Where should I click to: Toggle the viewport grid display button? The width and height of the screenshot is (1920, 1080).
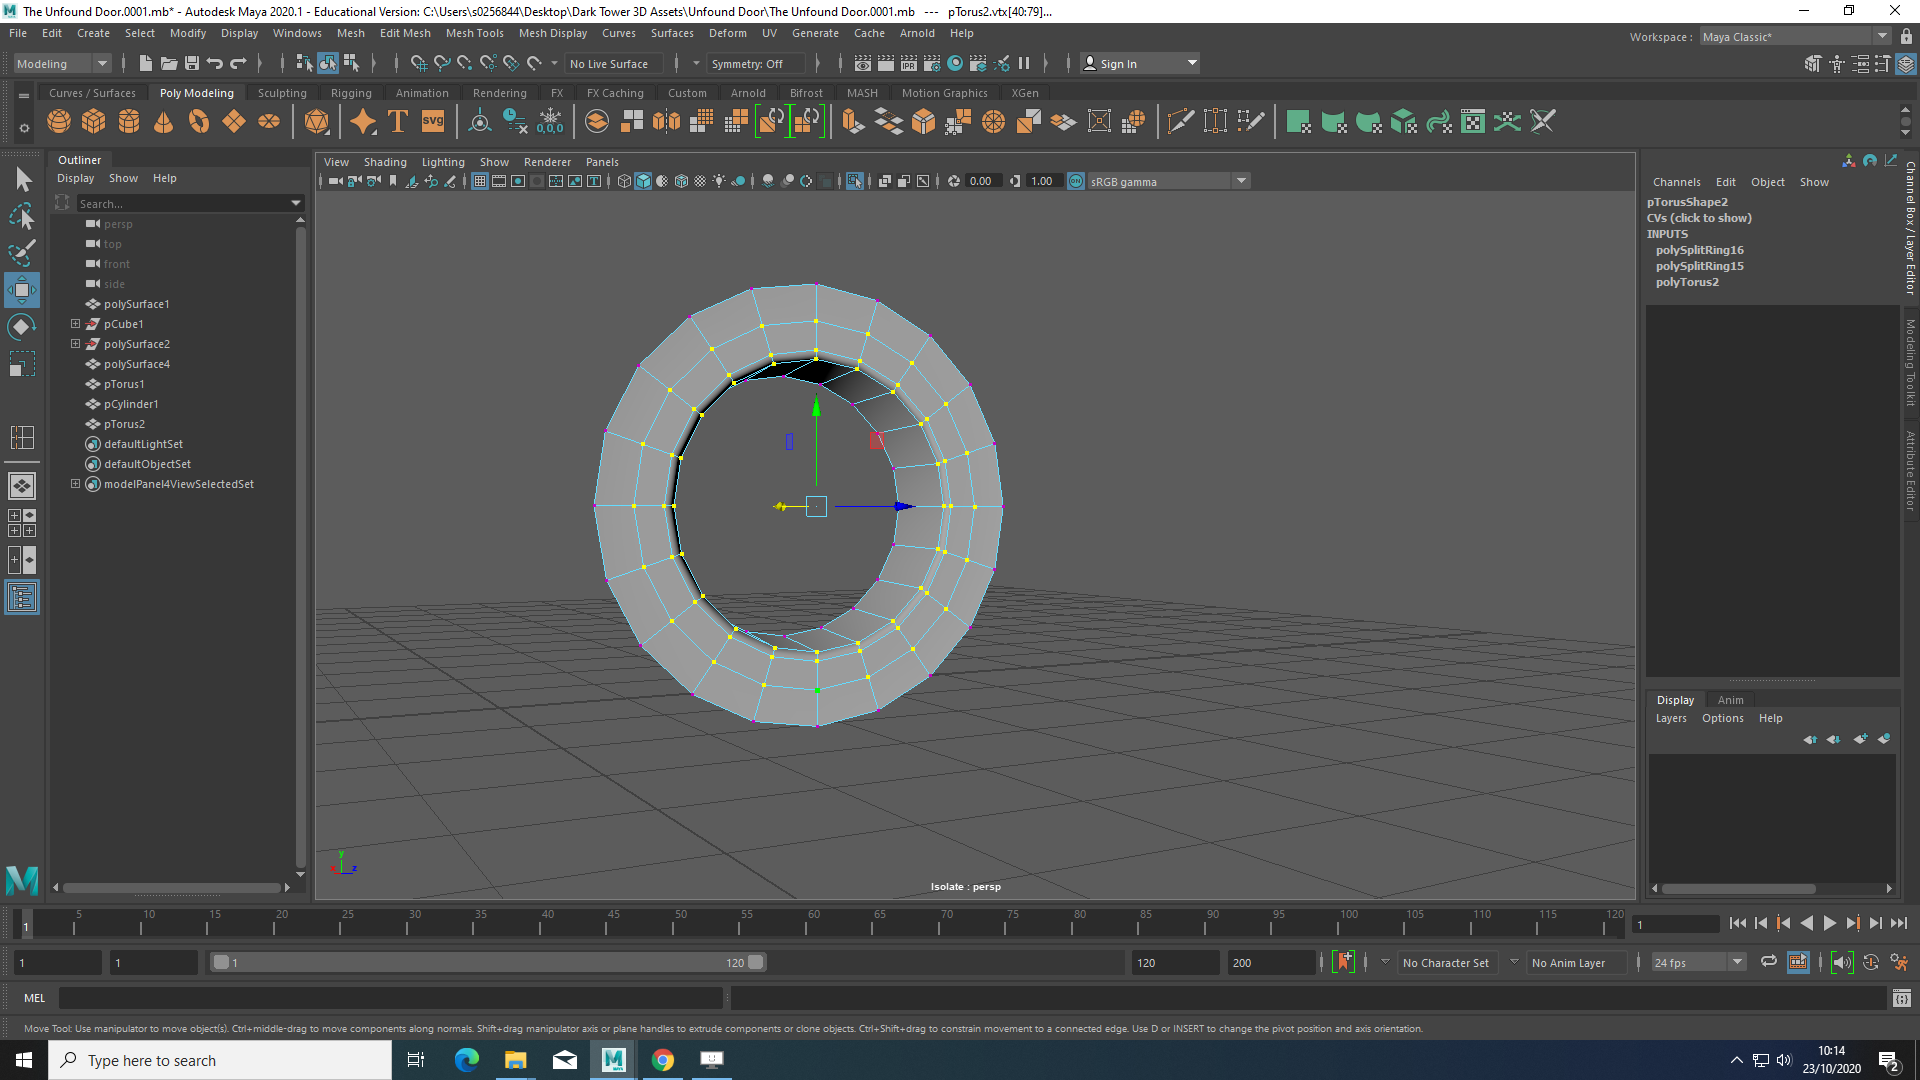coord(480,181)
